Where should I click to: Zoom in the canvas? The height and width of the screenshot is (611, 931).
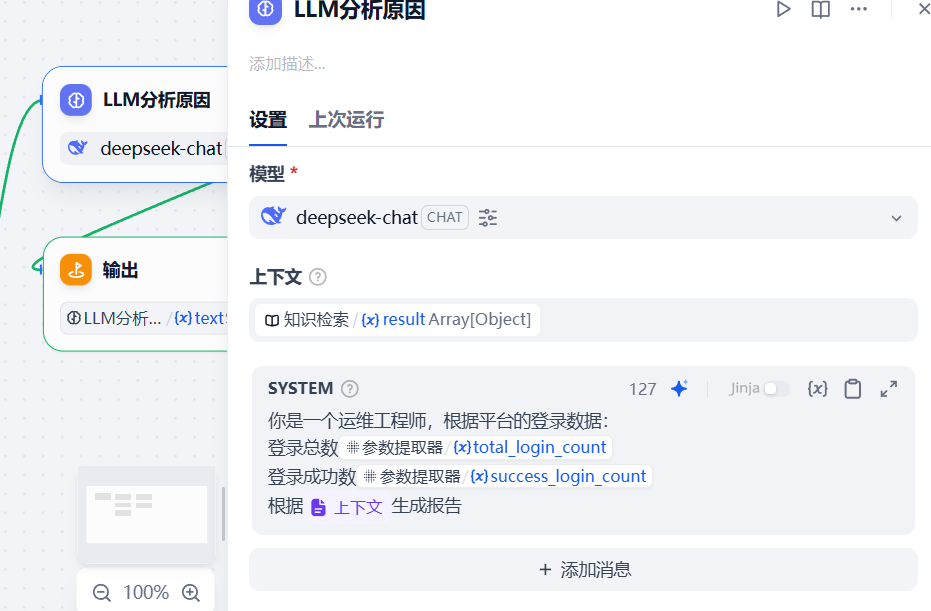[x=191, y=593]
